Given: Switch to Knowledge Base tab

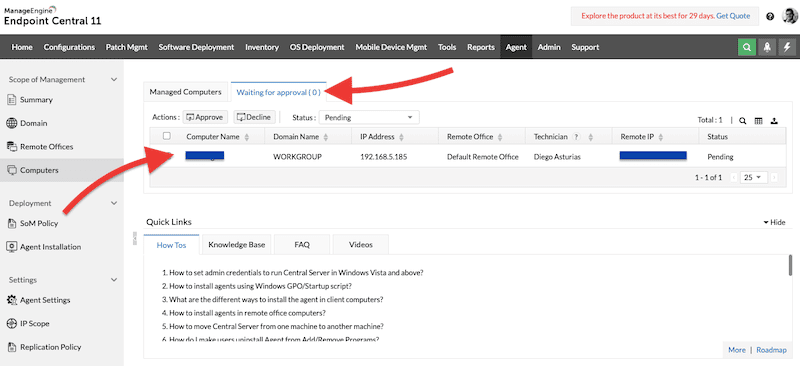Looking at the screenshot, I should [x=237, y=245].
